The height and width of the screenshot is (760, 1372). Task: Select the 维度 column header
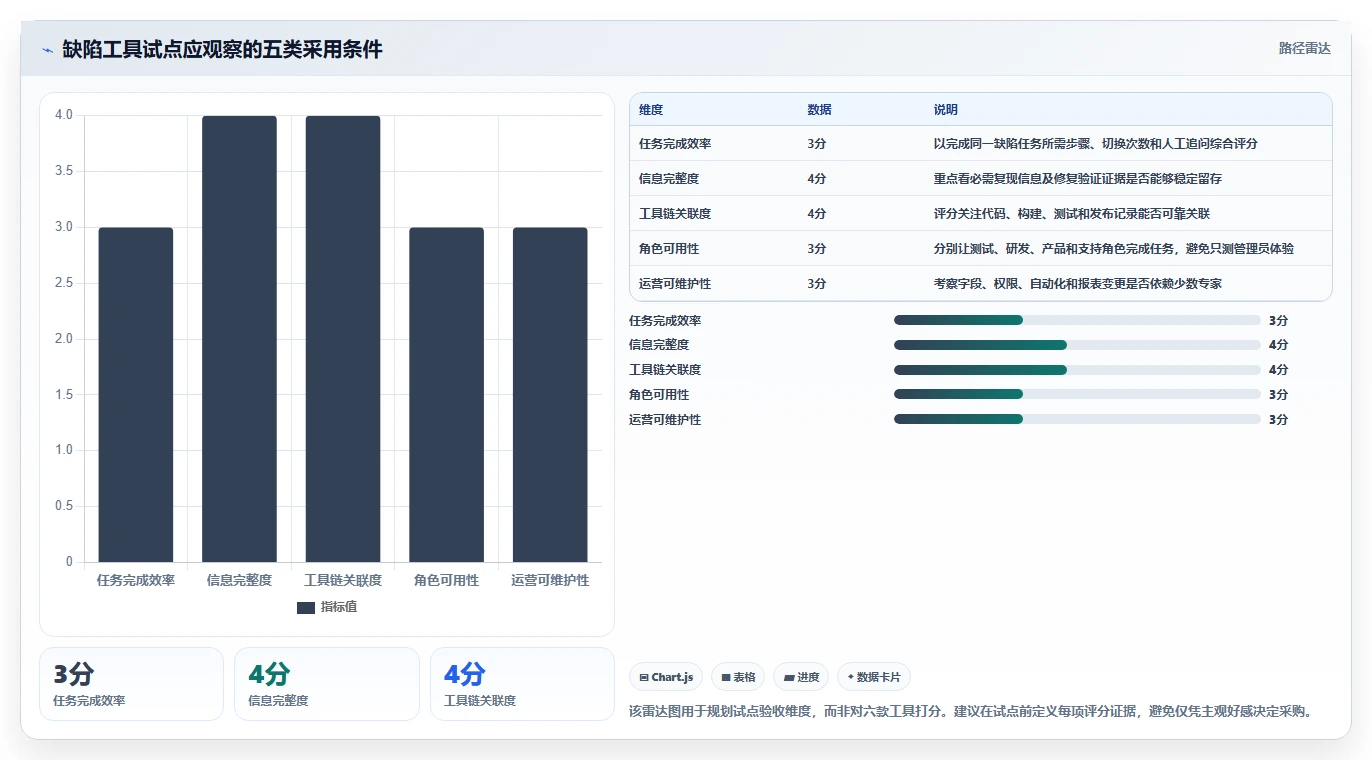click(651, 110)
